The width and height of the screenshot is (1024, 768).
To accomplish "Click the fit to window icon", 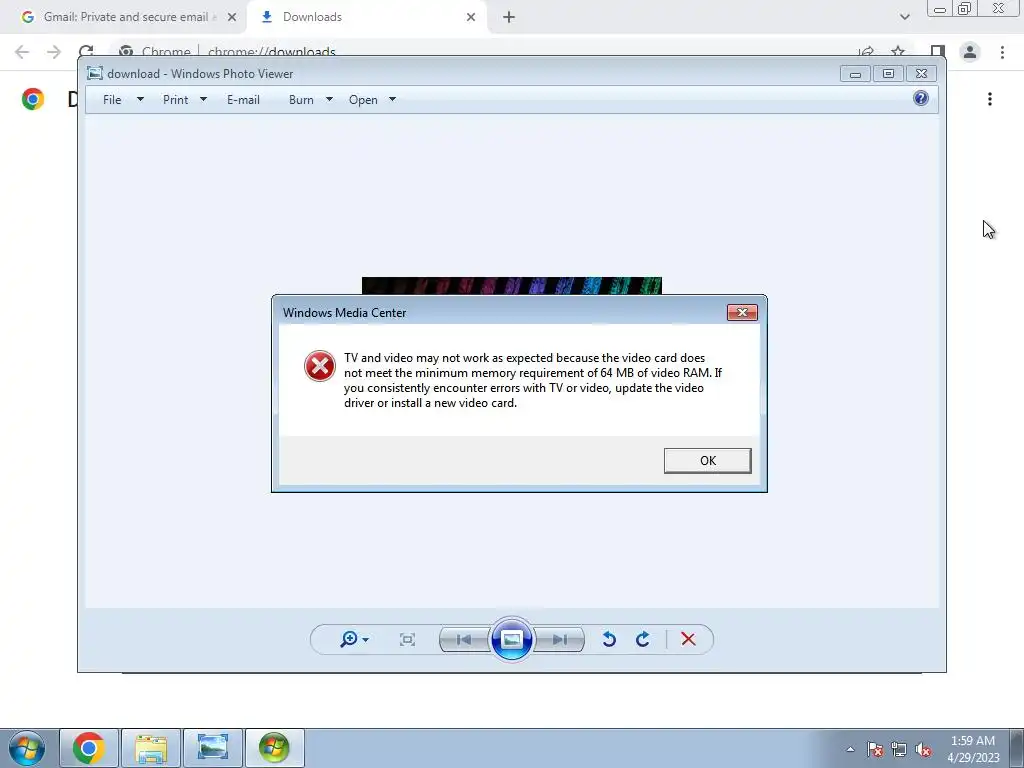I will pos(408,639).
